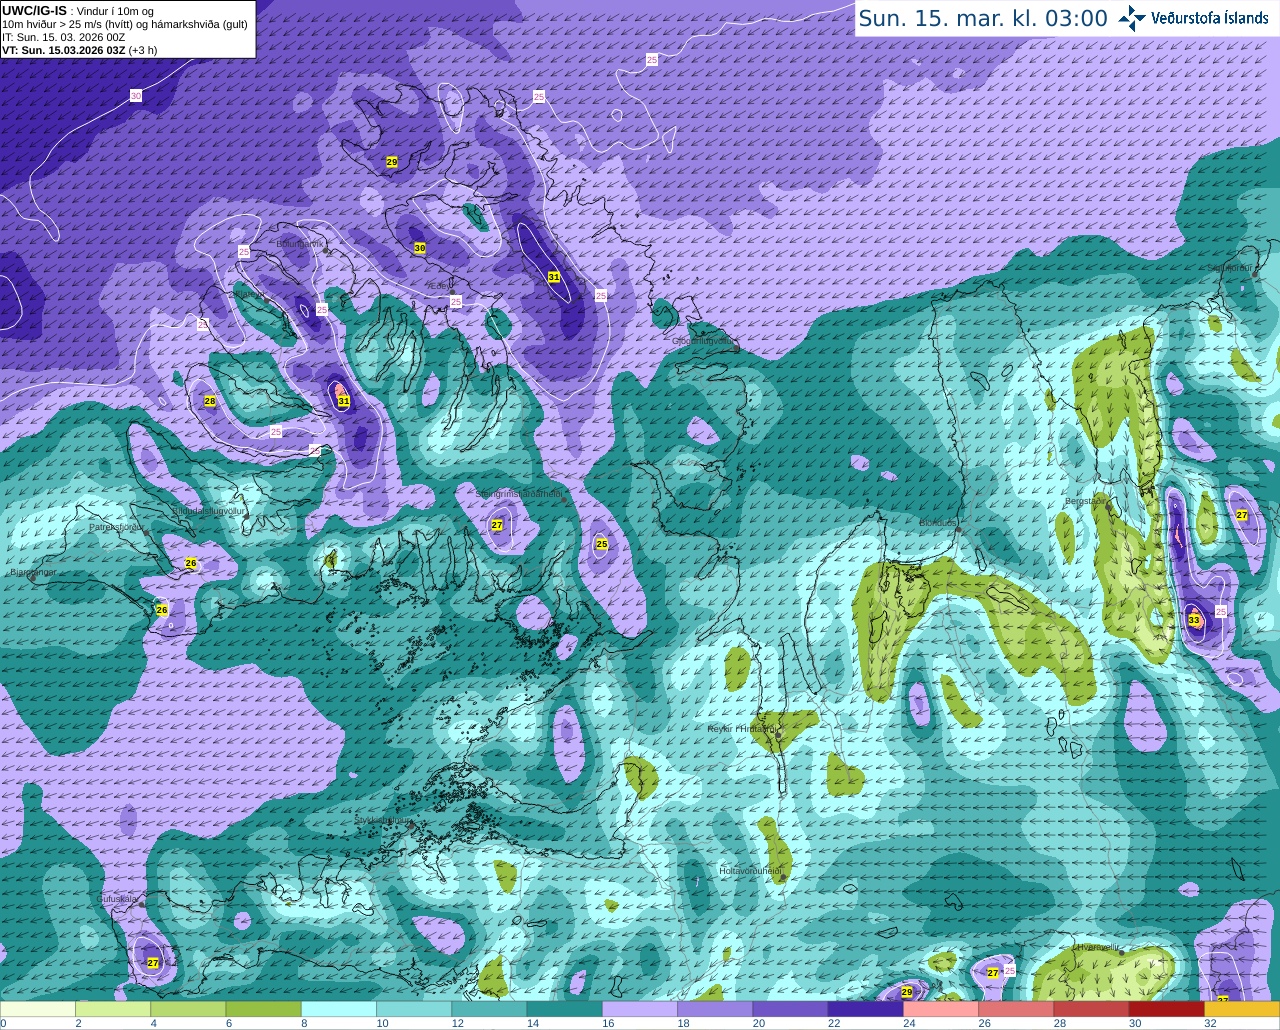Click the yellow 25 gust marker

coord(601,544)
